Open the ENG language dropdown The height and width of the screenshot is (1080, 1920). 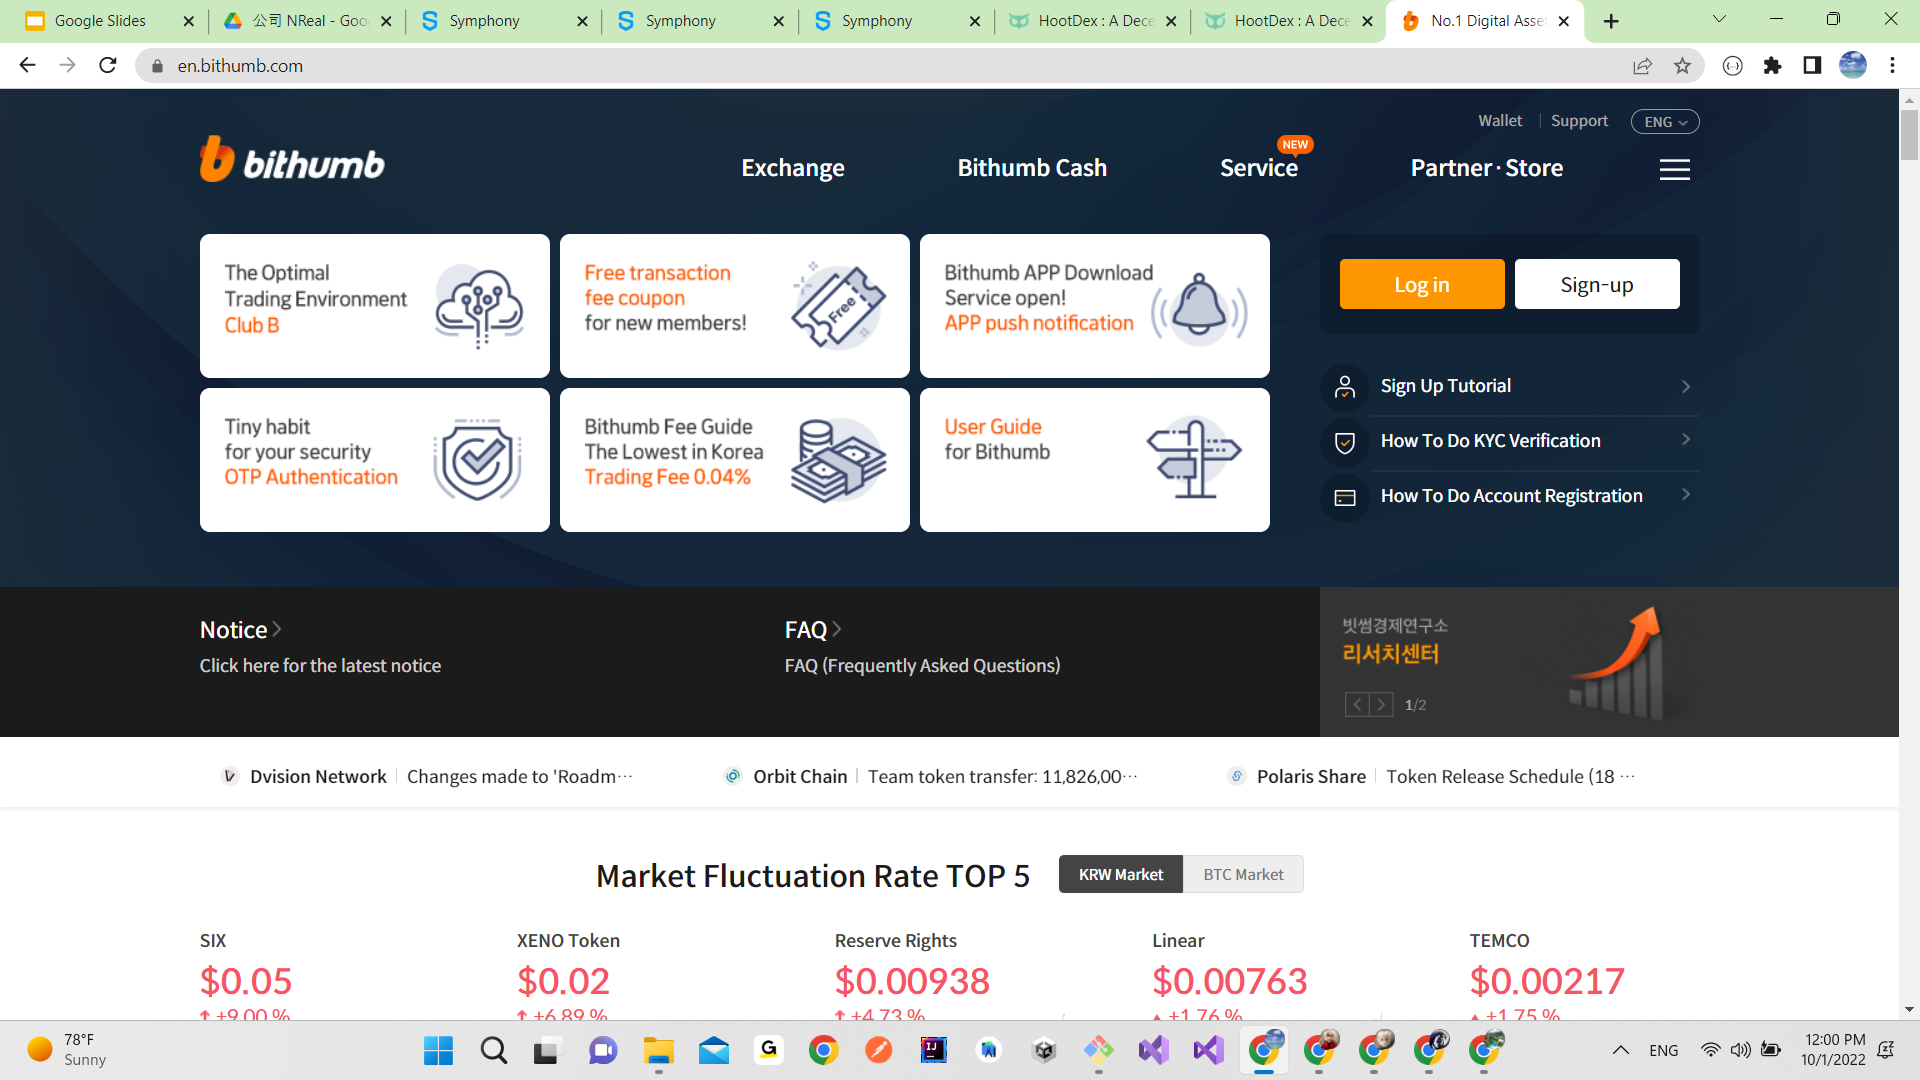(1664, 121)
